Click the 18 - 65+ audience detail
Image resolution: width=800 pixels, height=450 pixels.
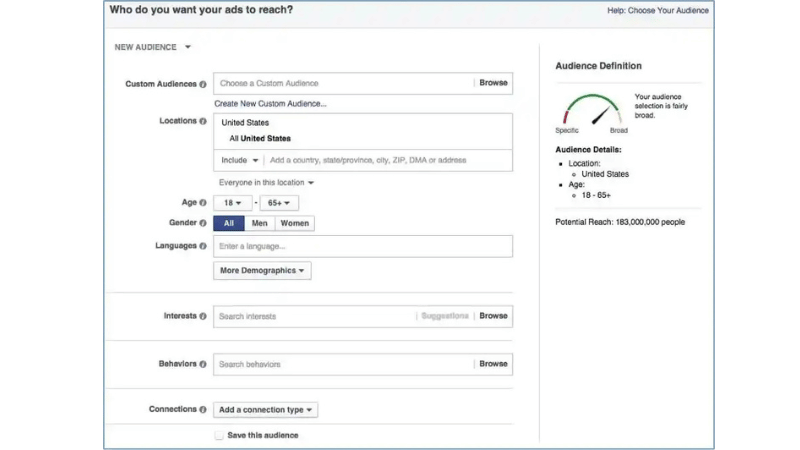point(596,195)
